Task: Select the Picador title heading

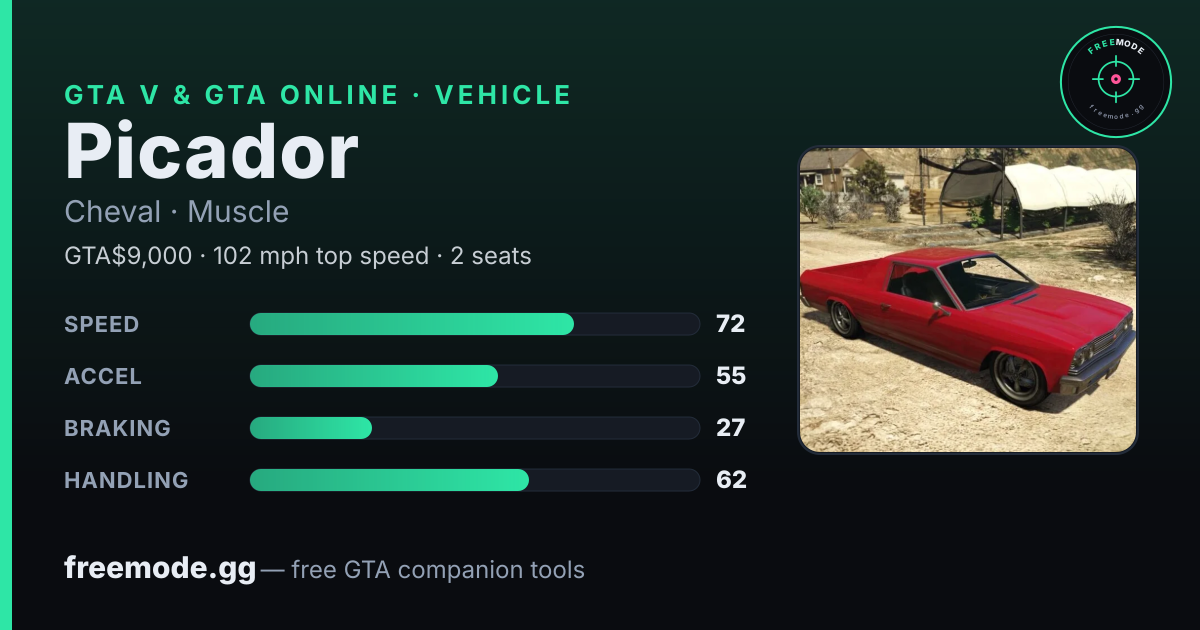Action: click(x=211, y=152)
